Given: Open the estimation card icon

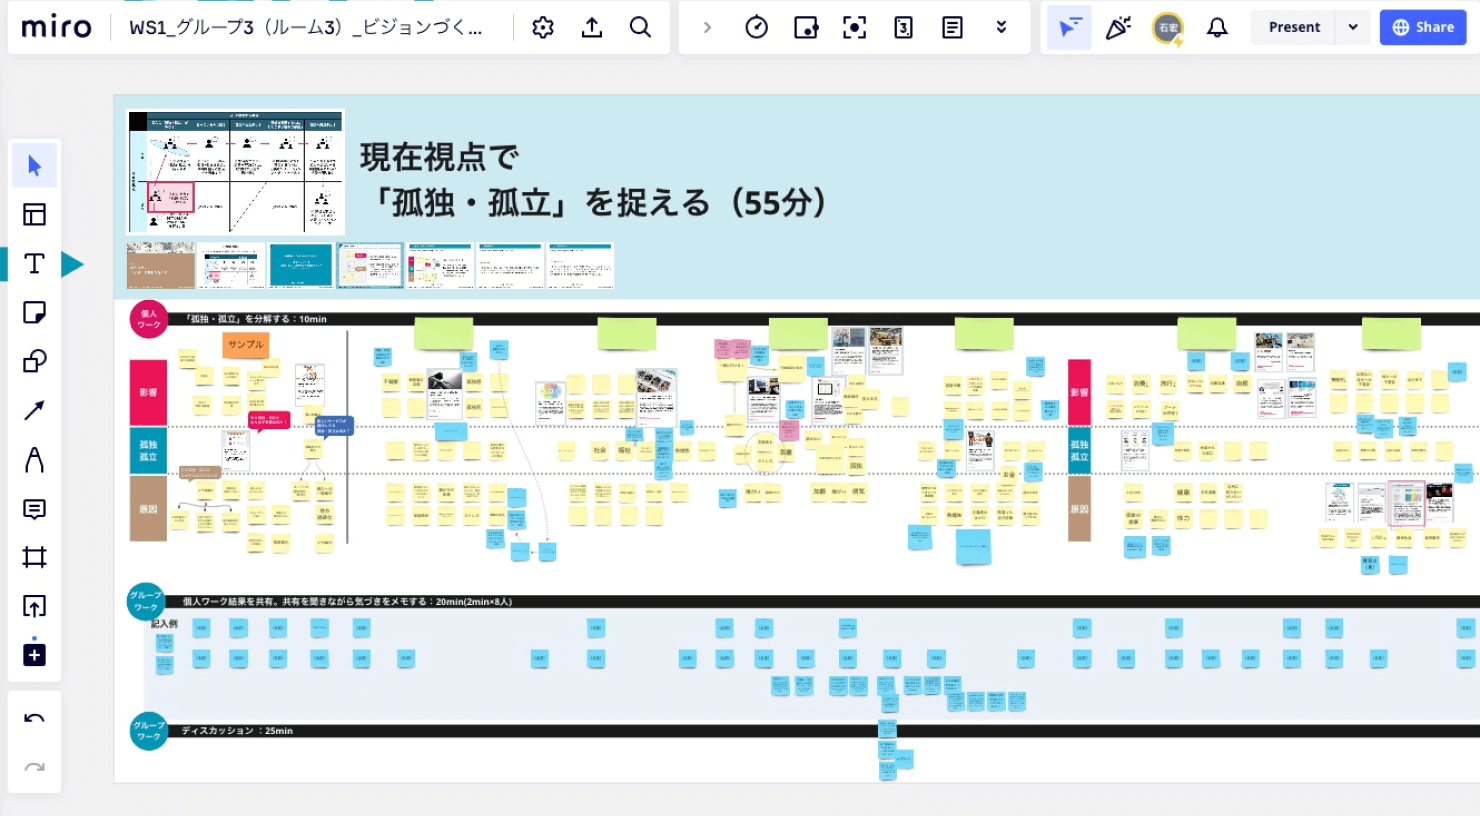Looking at the screenshot, I should pos(903,27).
